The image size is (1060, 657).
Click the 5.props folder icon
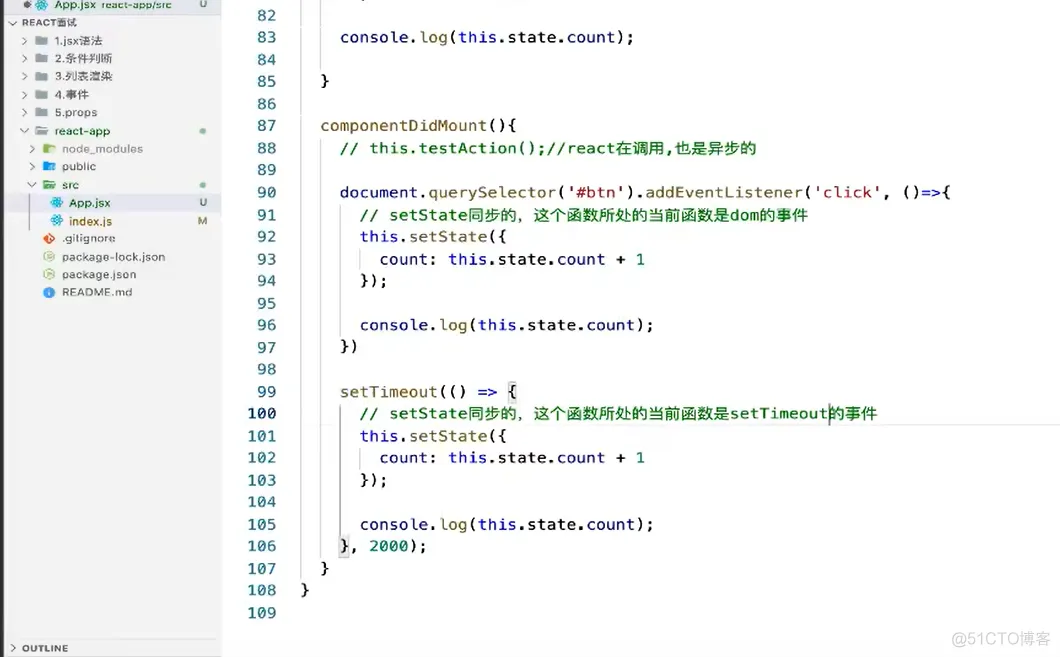click(41, 112)
